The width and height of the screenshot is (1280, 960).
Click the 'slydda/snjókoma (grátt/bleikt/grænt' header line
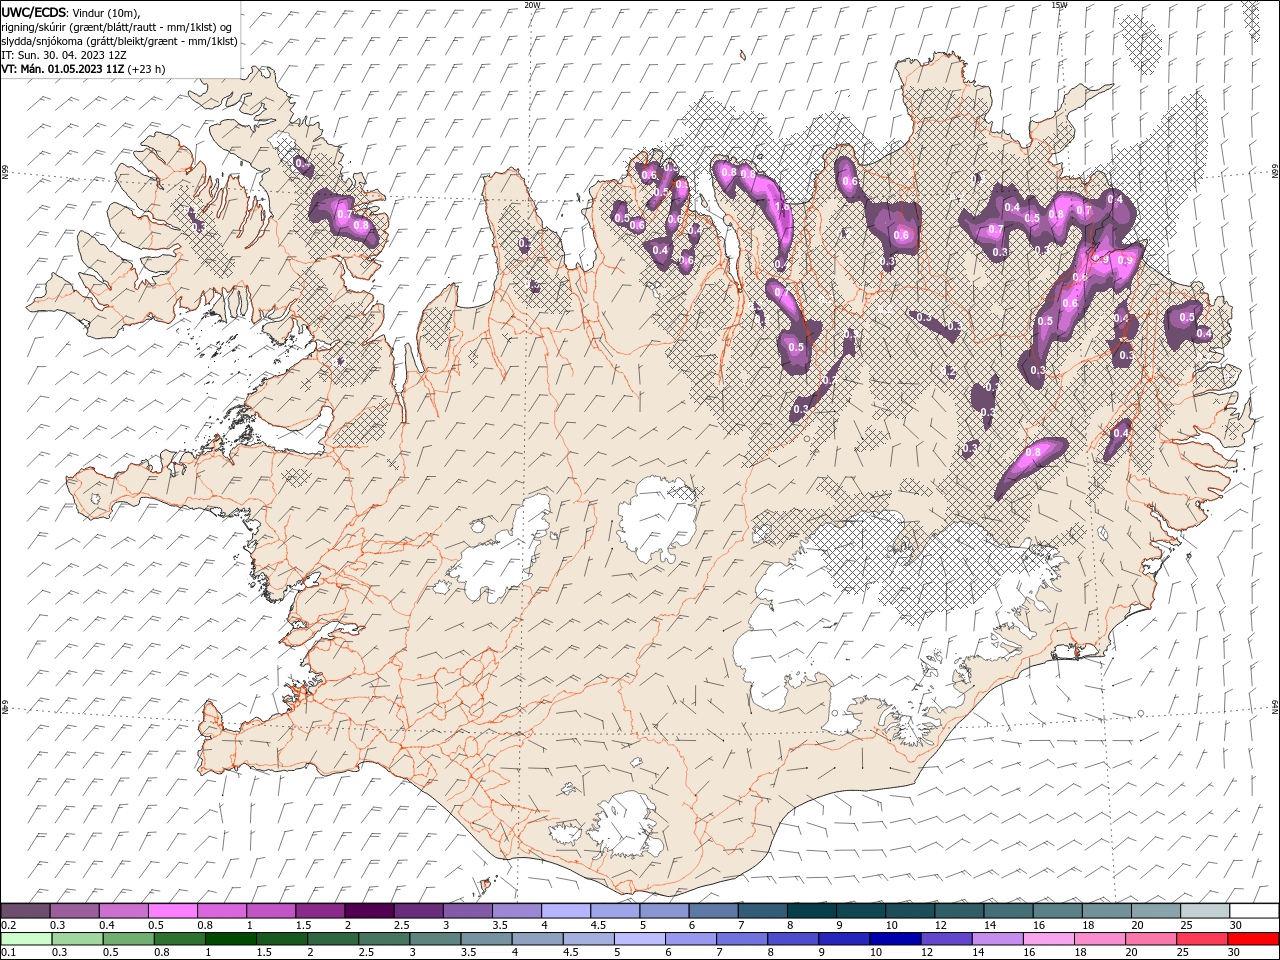119,41
